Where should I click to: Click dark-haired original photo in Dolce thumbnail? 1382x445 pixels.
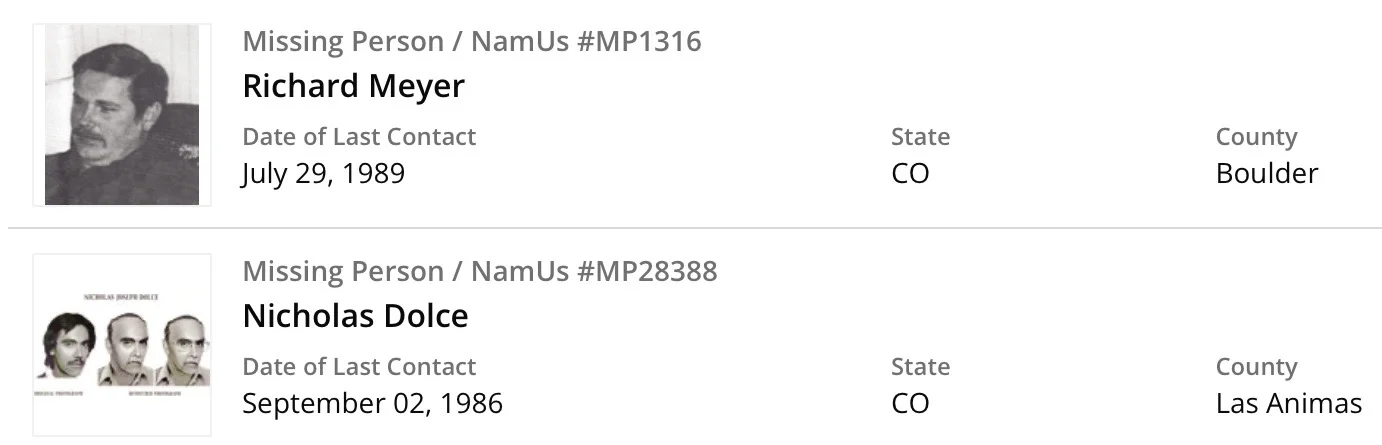click(x=68, y=345)
